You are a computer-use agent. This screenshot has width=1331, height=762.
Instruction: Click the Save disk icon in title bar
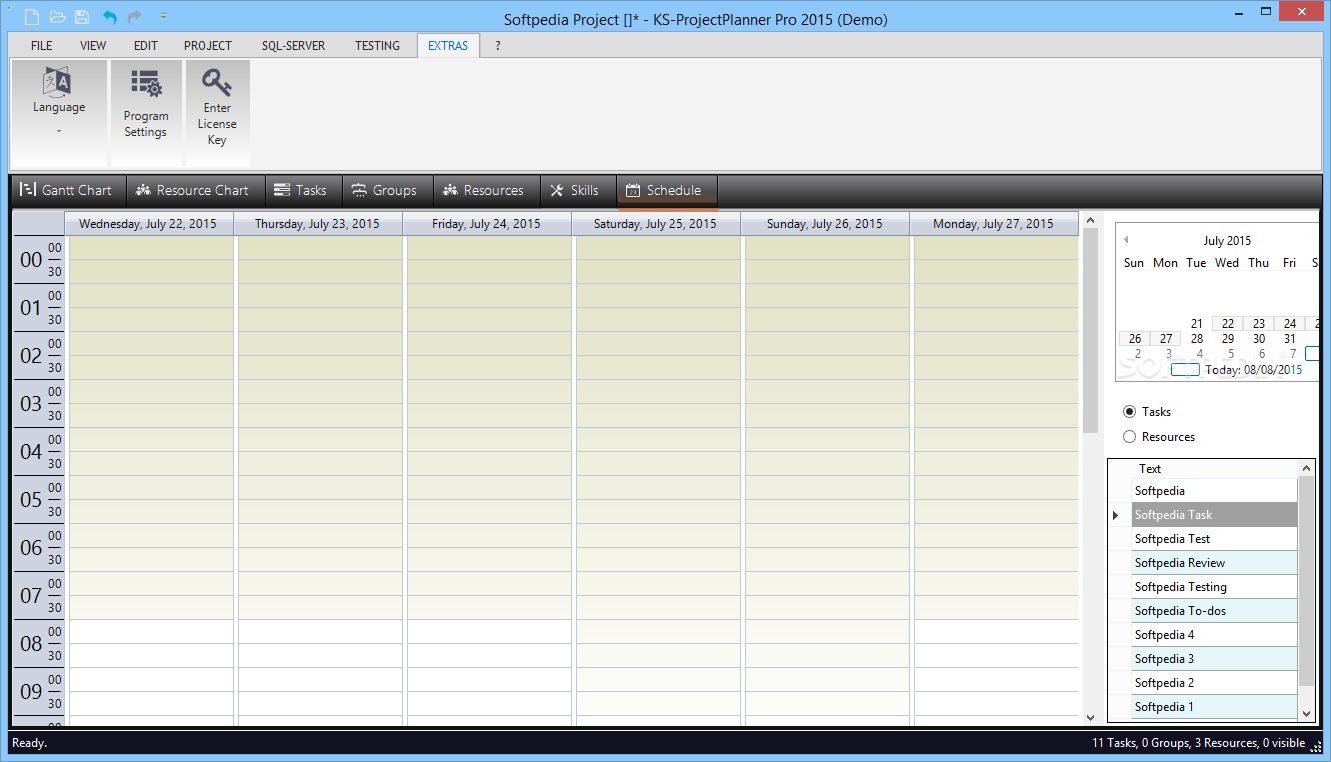pyautogui.click(x=82, y=17)
